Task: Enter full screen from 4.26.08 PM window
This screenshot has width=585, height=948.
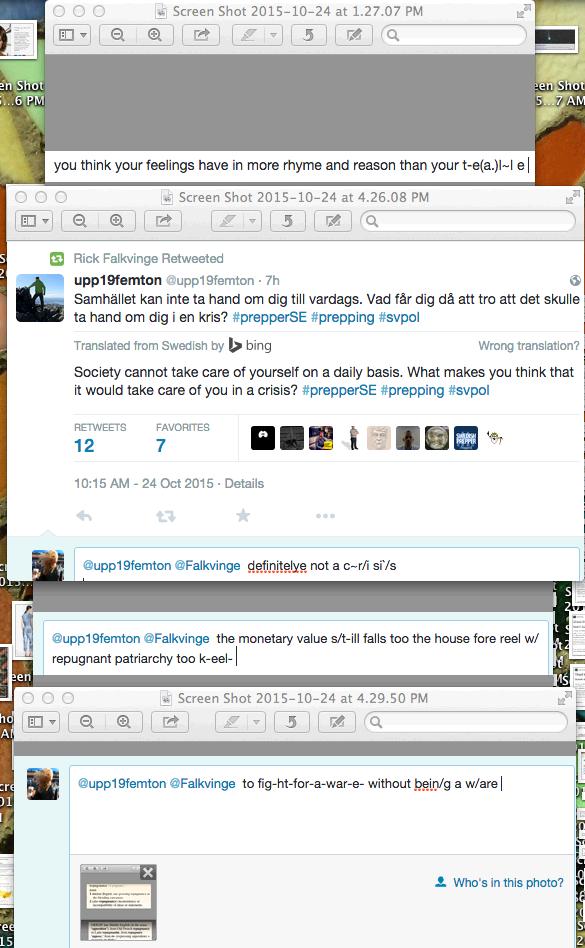Action: (571, 197)
